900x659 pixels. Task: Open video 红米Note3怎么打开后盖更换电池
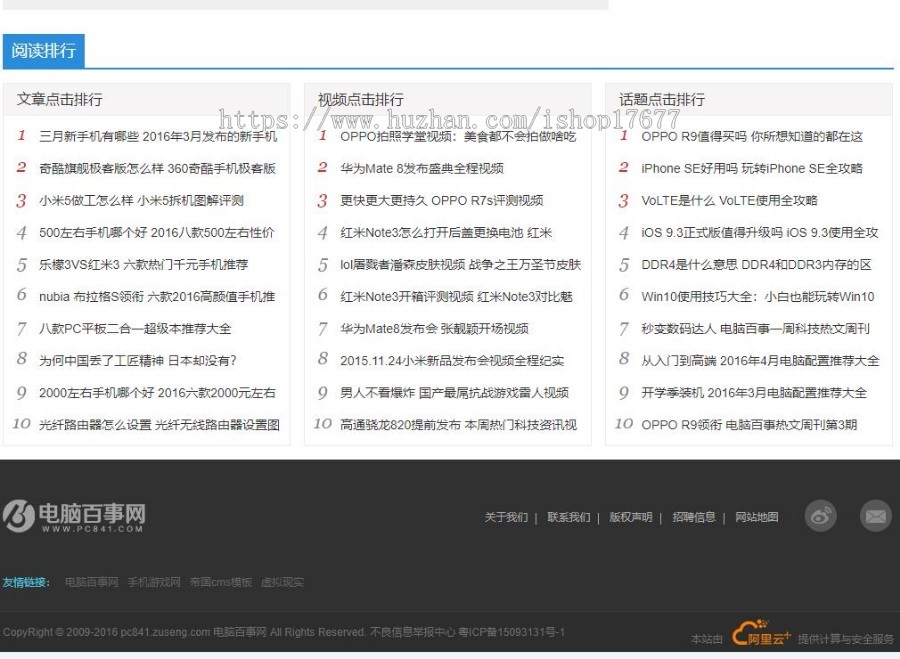tap(446, 232)
